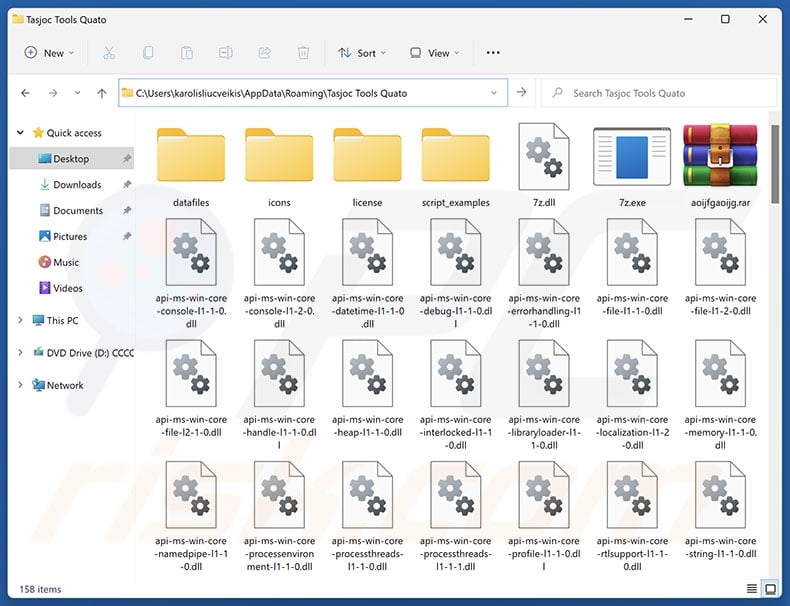Expand address bar history dropdown

click(494, 93)
